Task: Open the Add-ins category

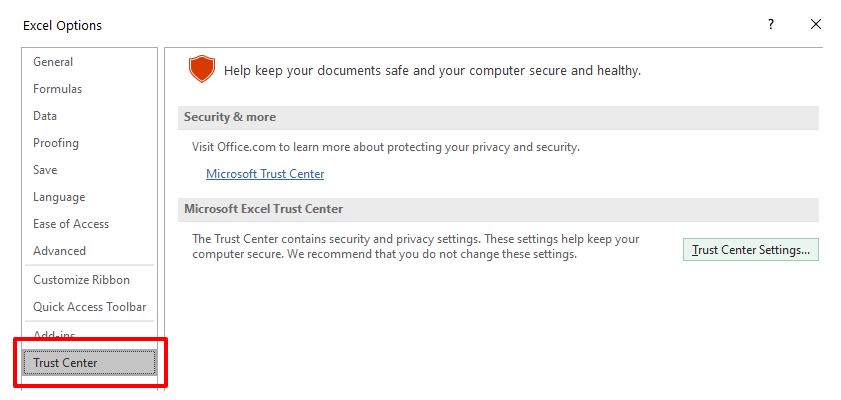Action: [x=54, y=335]
